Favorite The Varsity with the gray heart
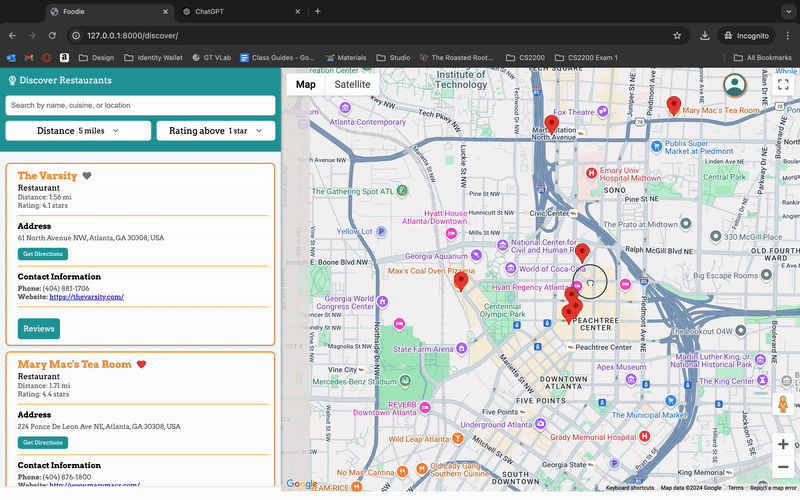 [87, 176]
